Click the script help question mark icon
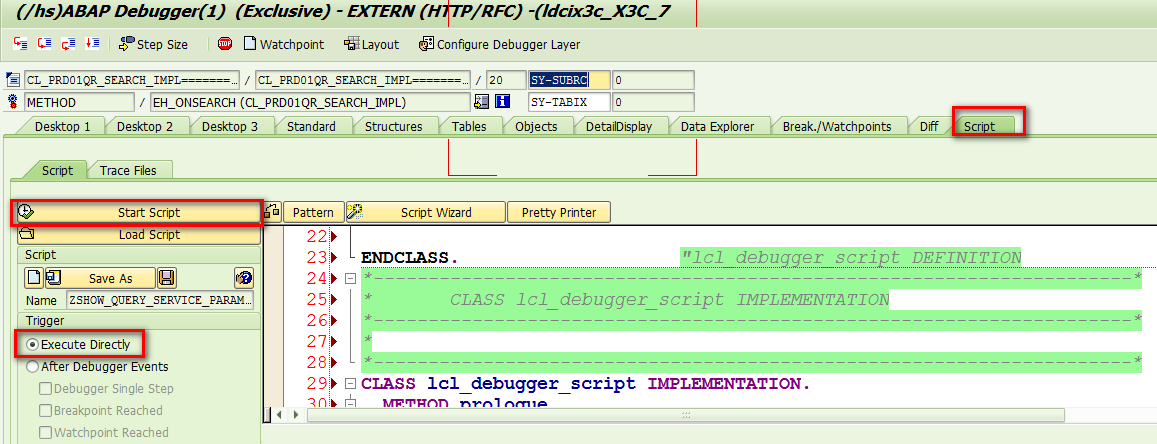 [x=244, y=278]
